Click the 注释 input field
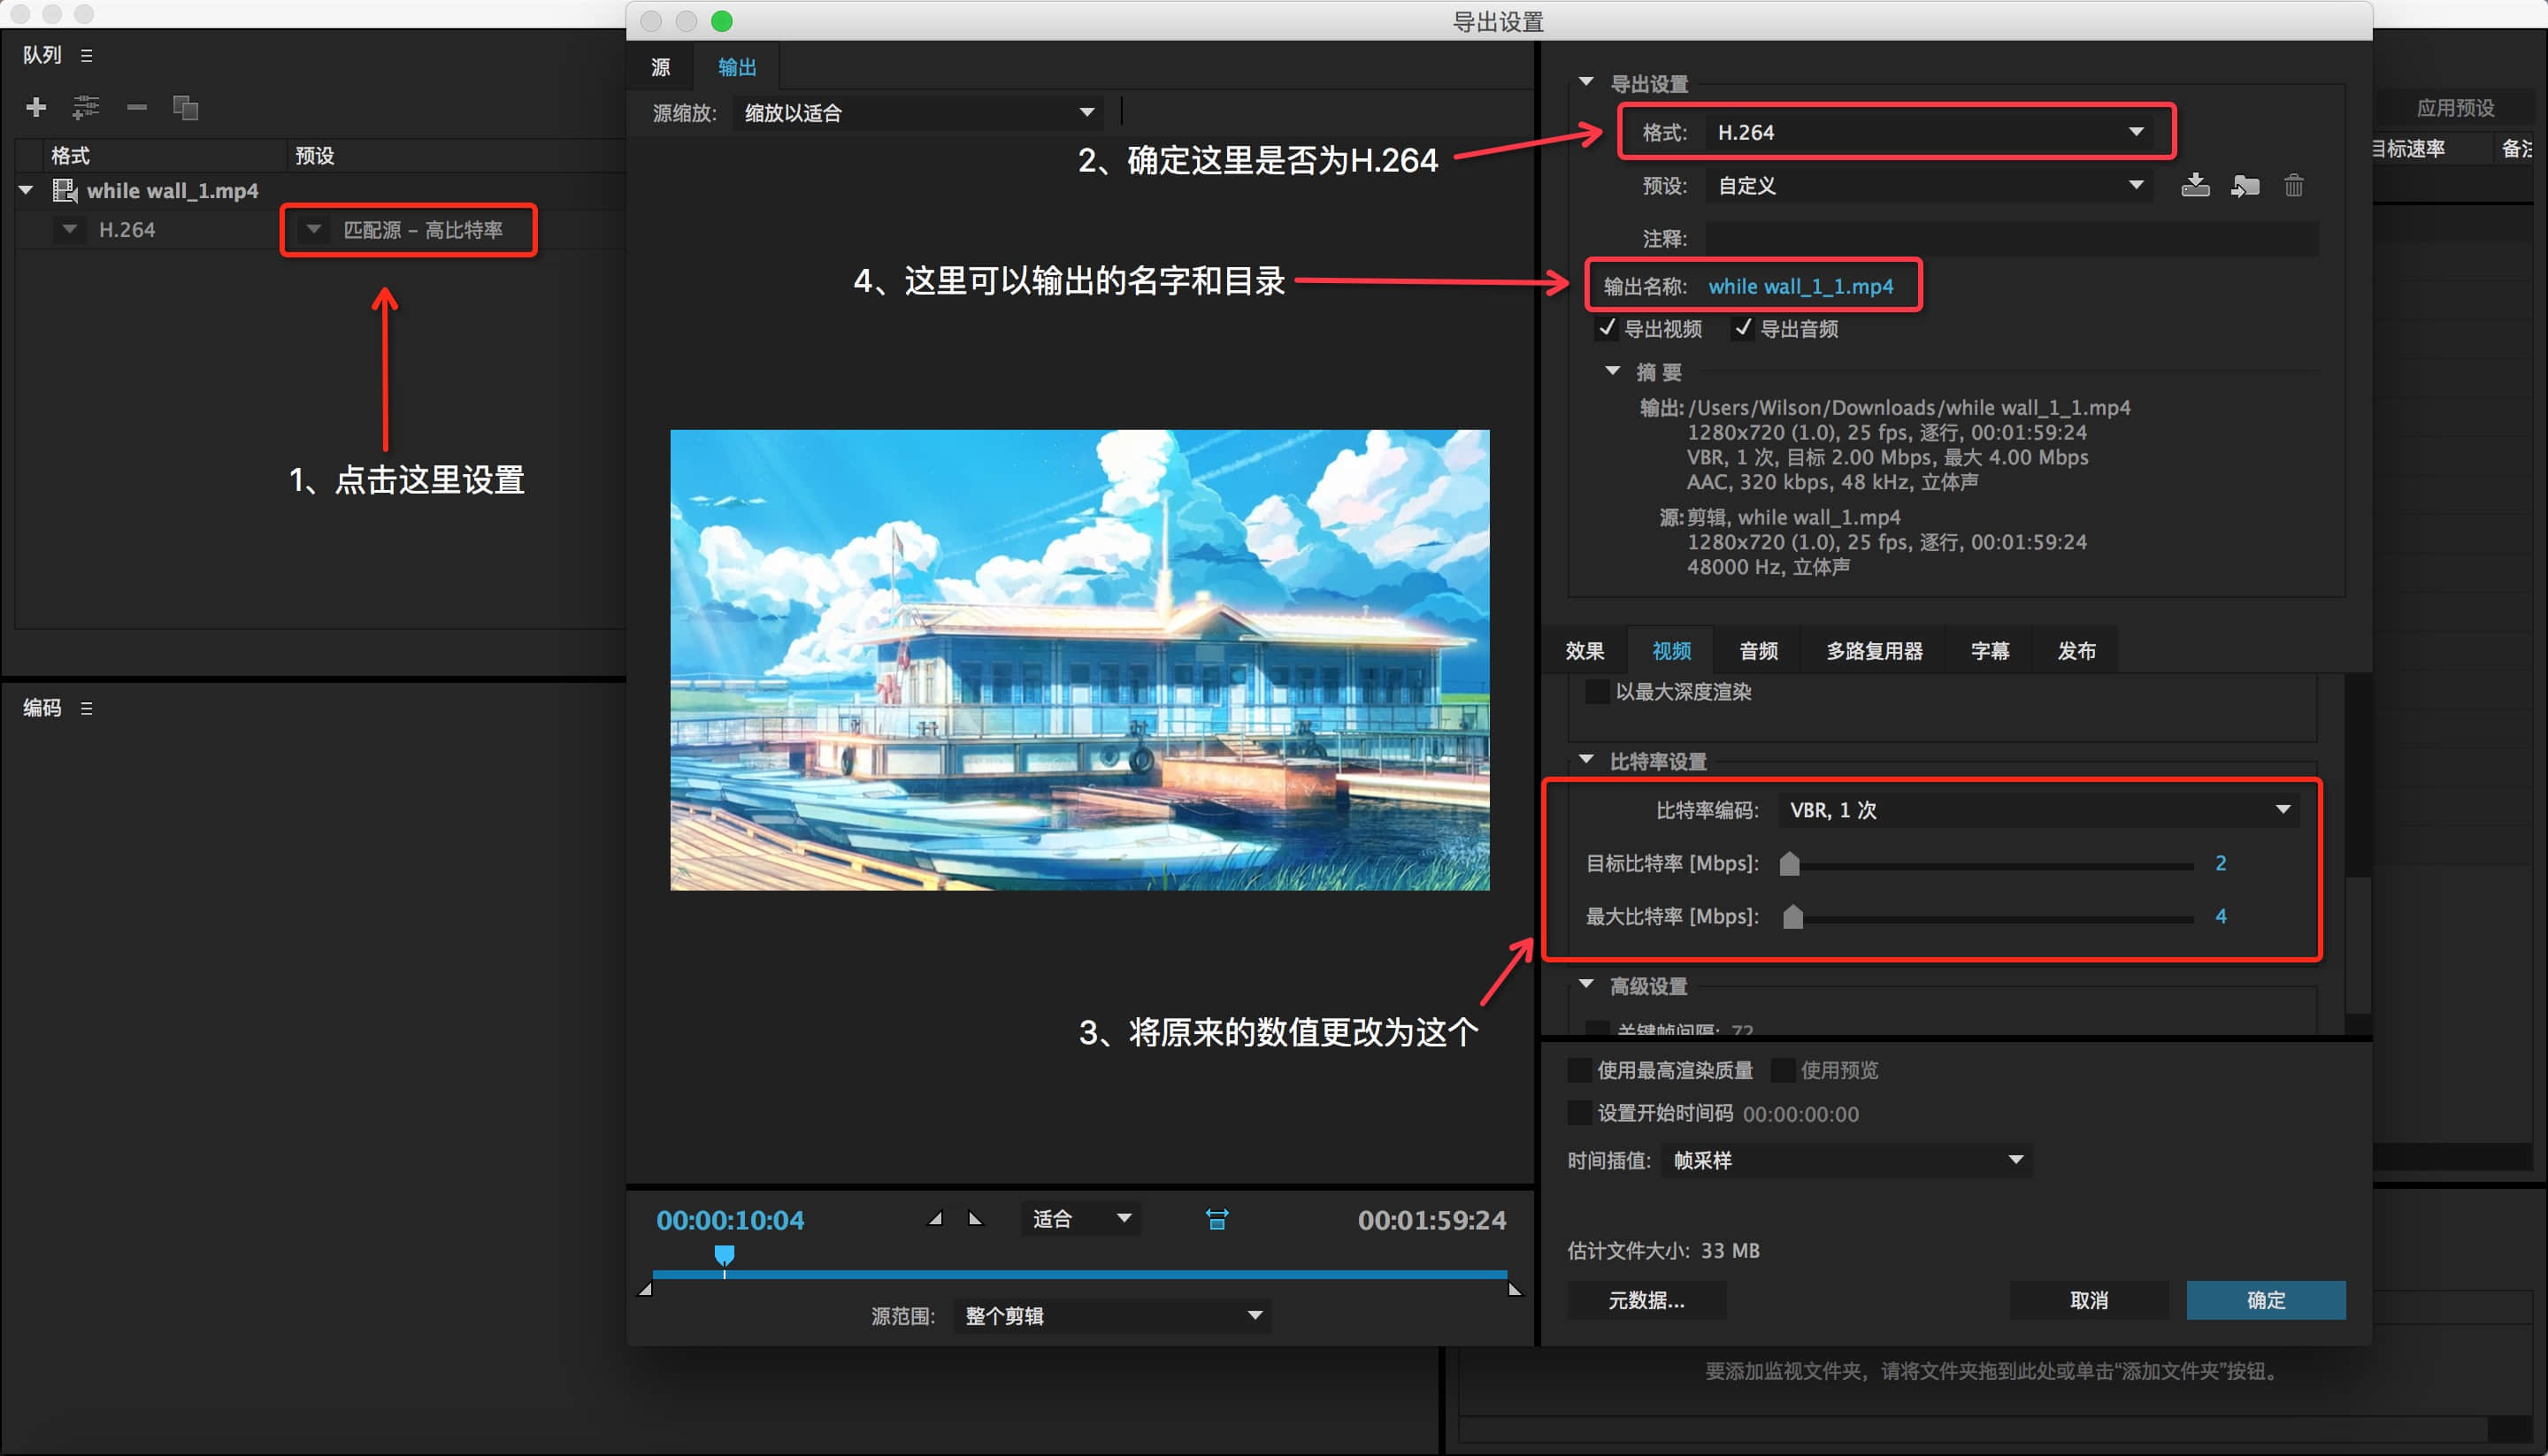This screenshot has height=1456, width=2548. 2011,239
